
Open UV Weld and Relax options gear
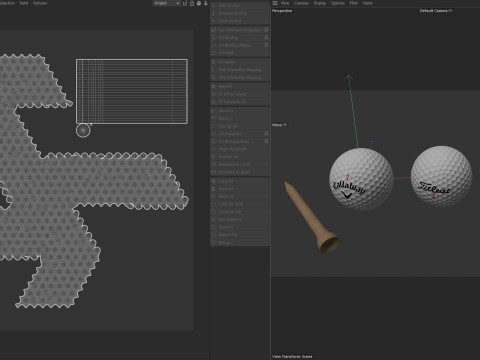click(x=266, y=45)
